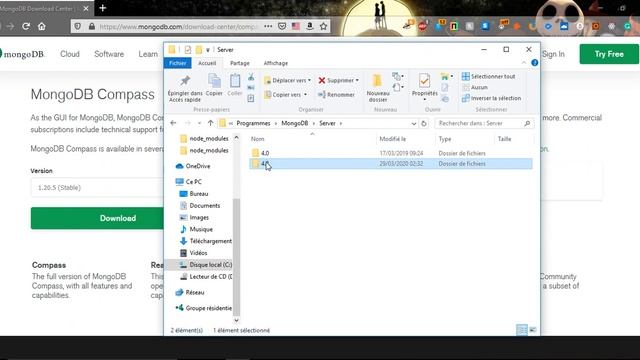Switch to large icons view in status bar
The height and width of the screenshot is (360, 640).
pos(533,330)
